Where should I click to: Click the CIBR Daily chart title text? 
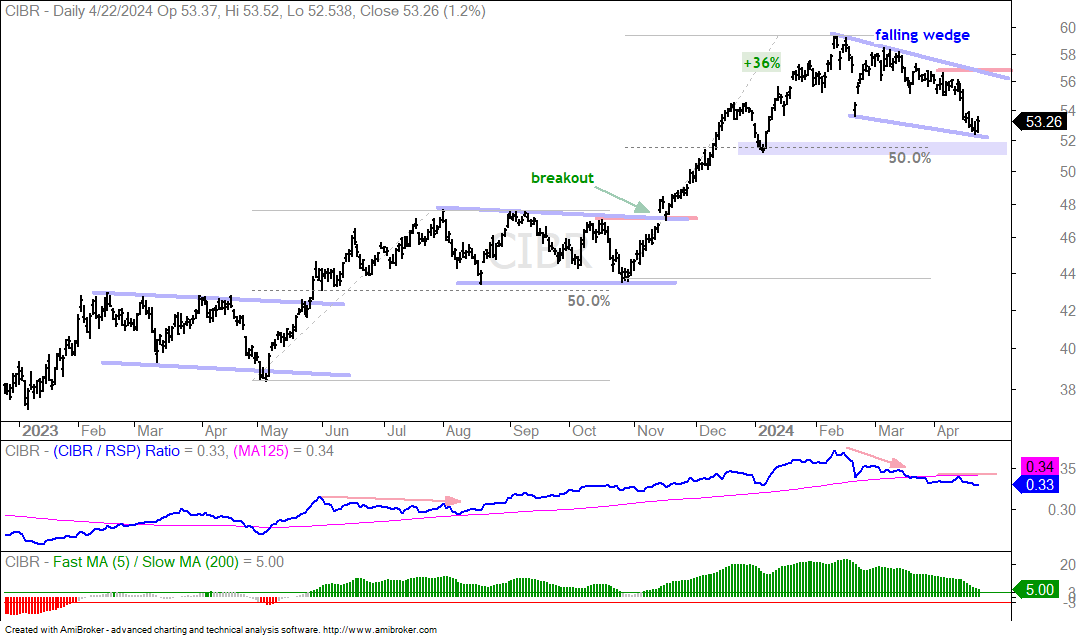pos(245,11)
